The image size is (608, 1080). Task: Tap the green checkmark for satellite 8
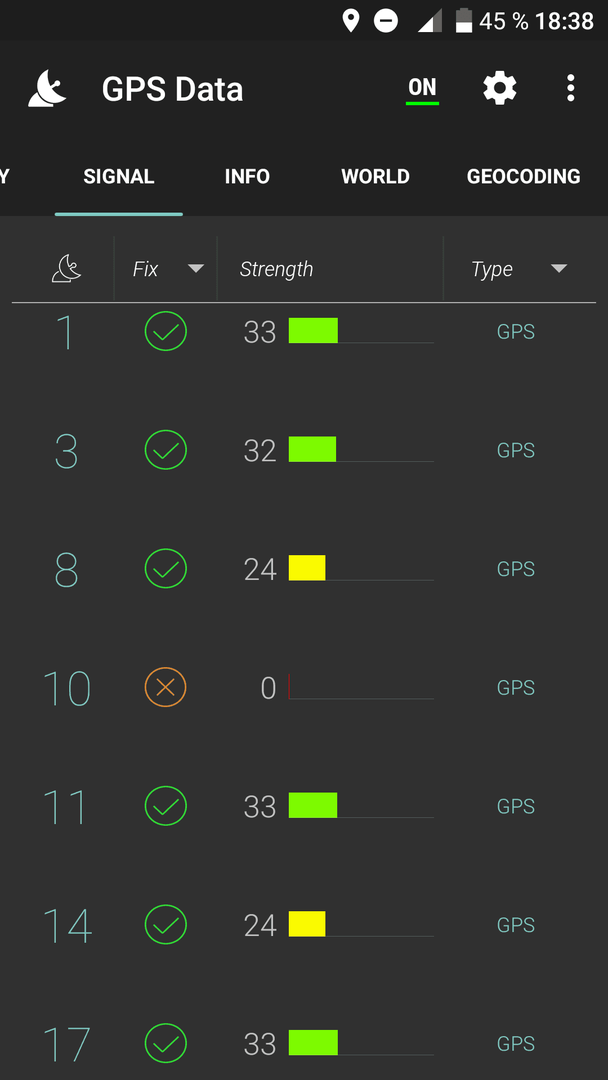point(165,569)
